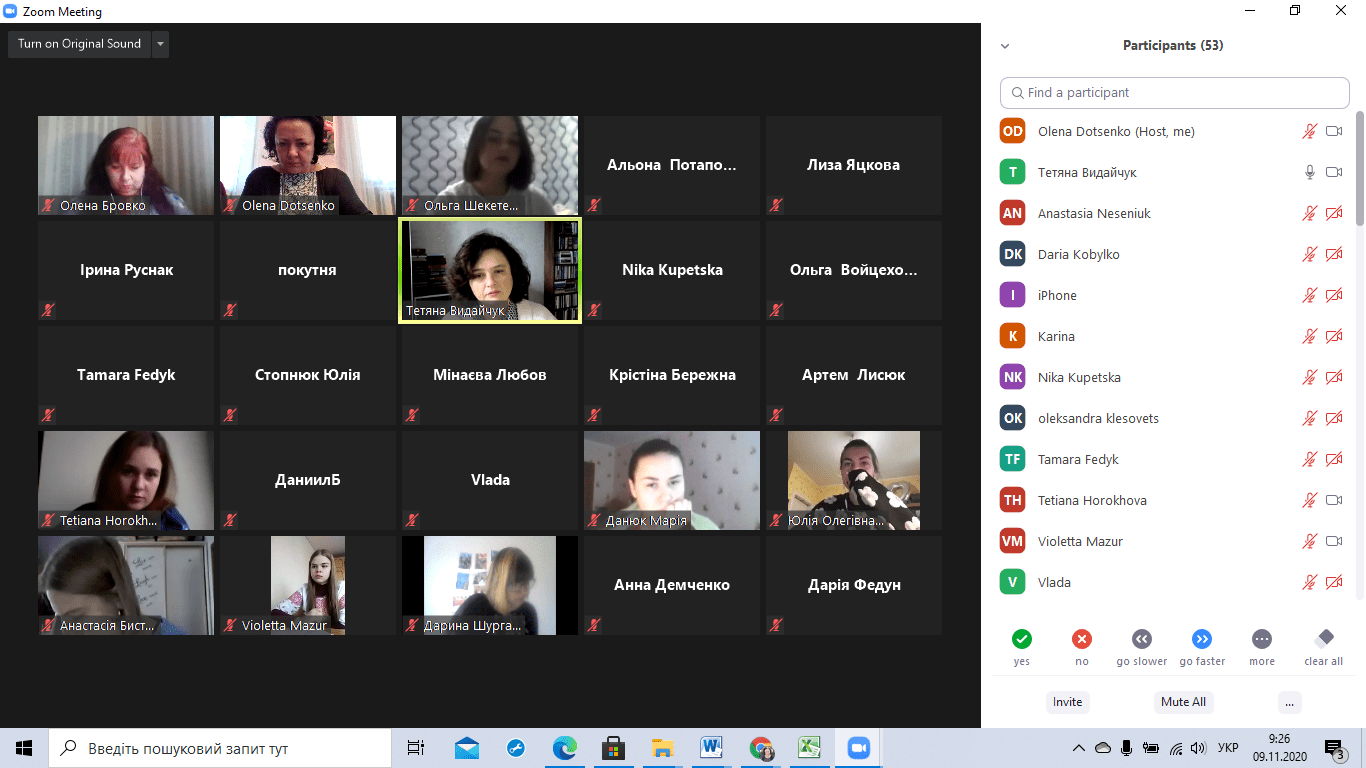
Task: Select Violetta Mazur in the participants list
Action: 1080,541
